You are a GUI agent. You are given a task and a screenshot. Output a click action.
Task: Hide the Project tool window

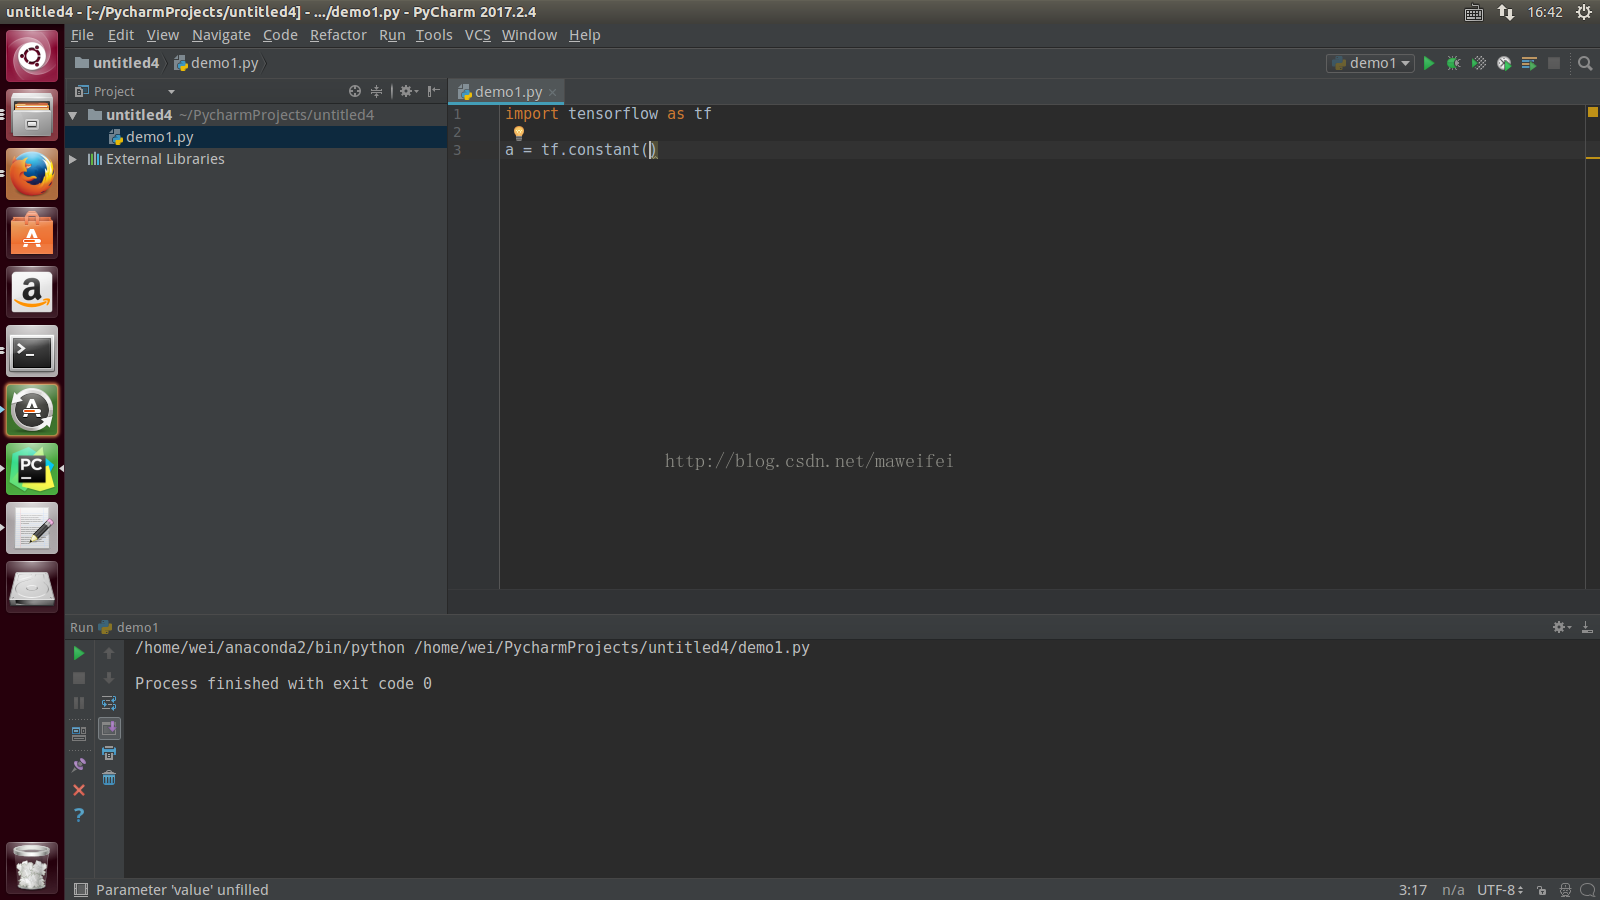click(x=433, y=91)
